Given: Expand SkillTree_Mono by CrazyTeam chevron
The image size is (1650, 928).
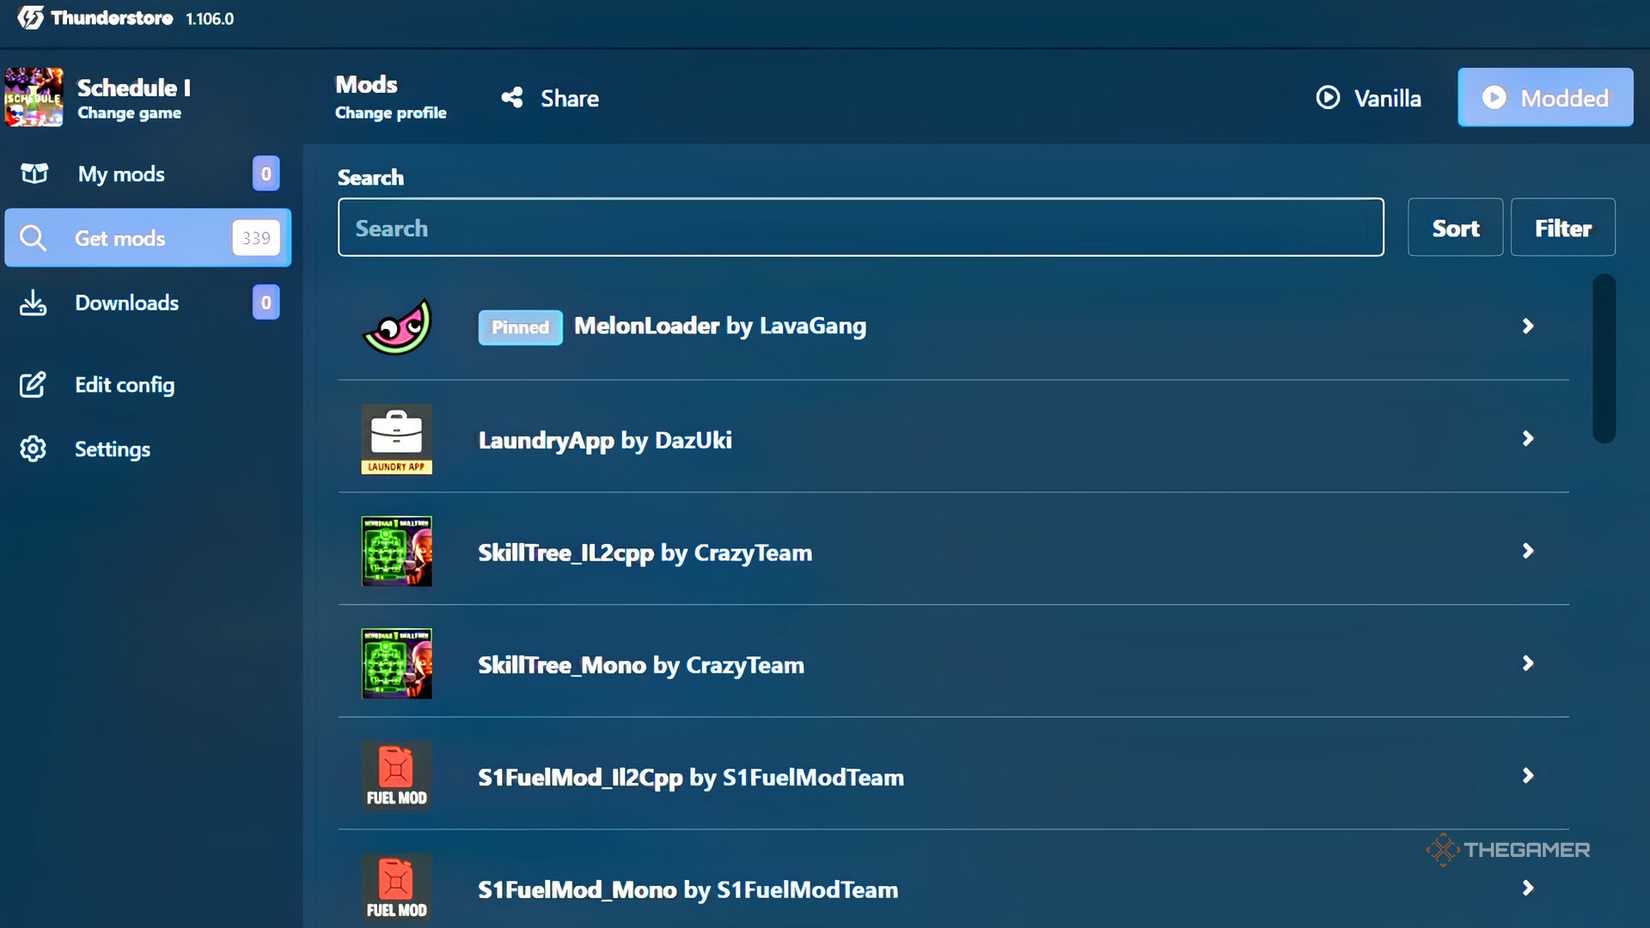Looking at the screenshot, I should click(x=1527, y=664).
